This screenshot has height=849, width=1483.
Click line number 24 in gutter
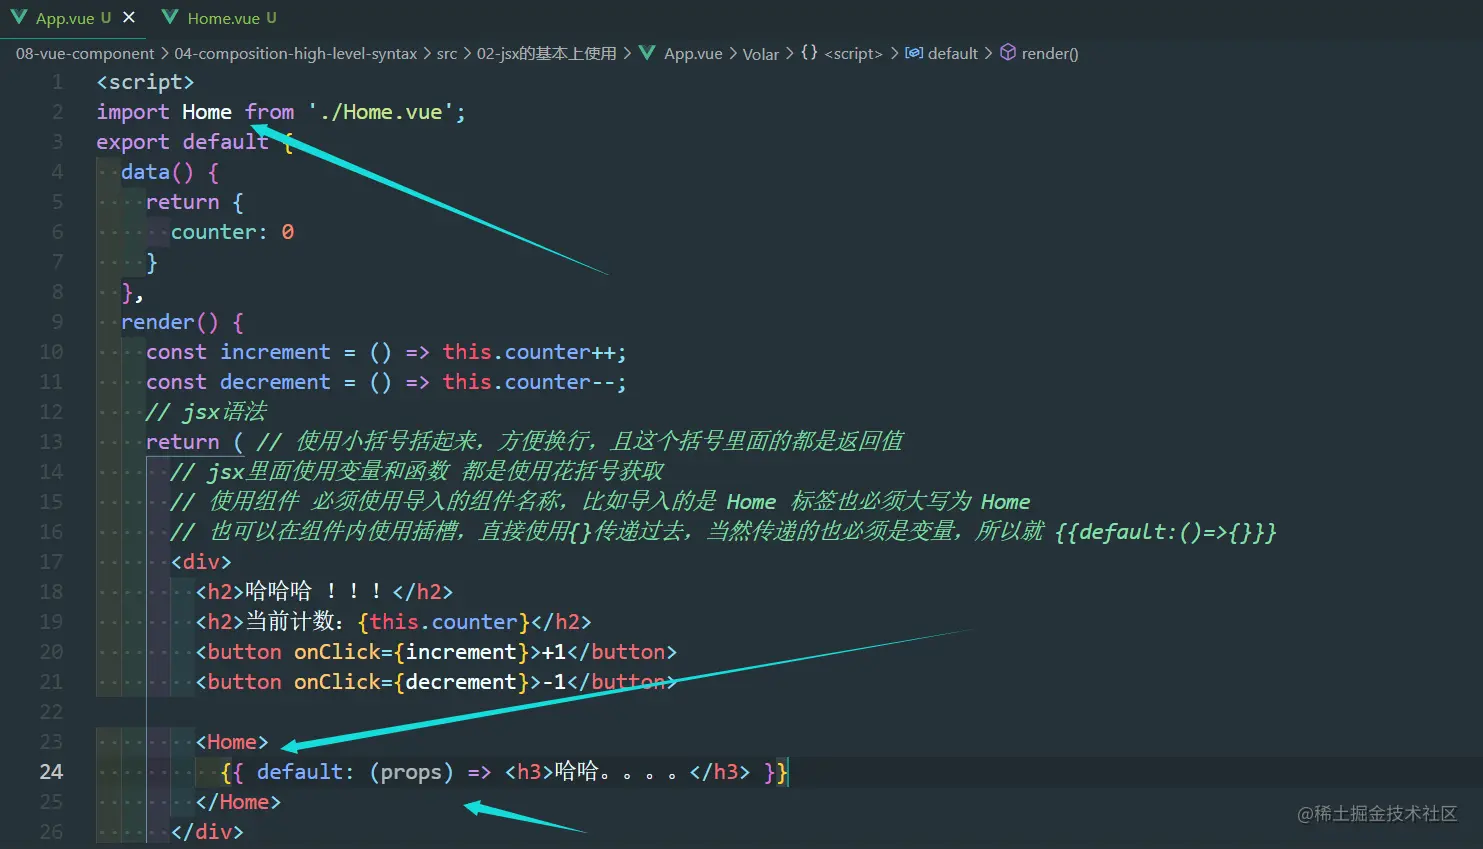coord(51,772)
